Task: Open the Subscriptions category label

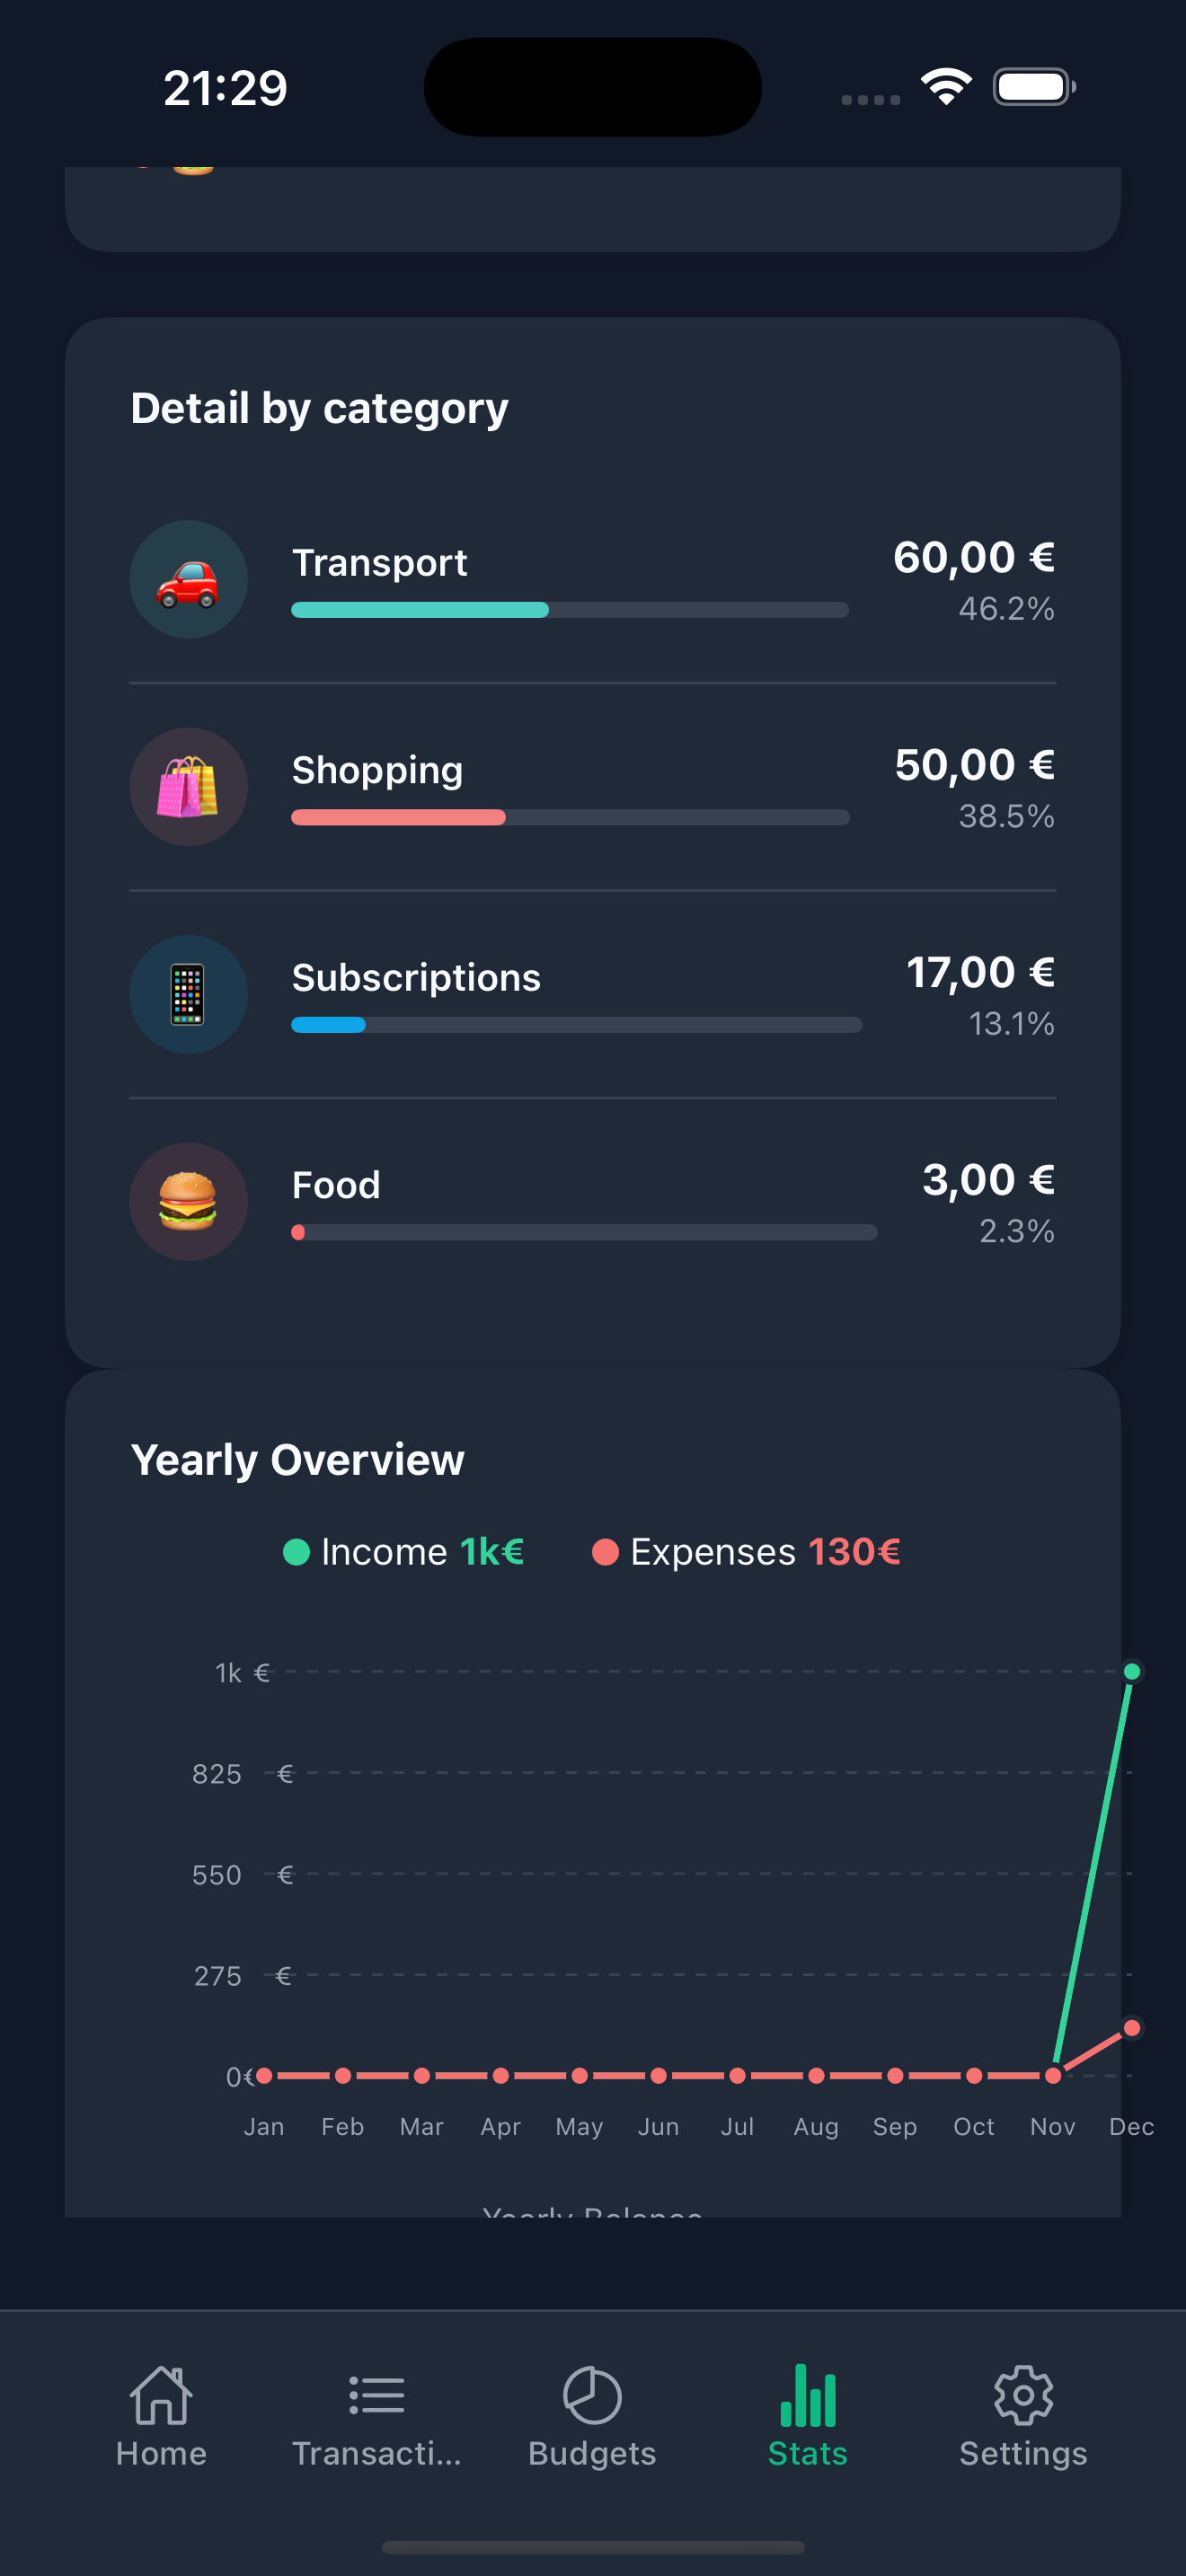Action: [416, 977]
